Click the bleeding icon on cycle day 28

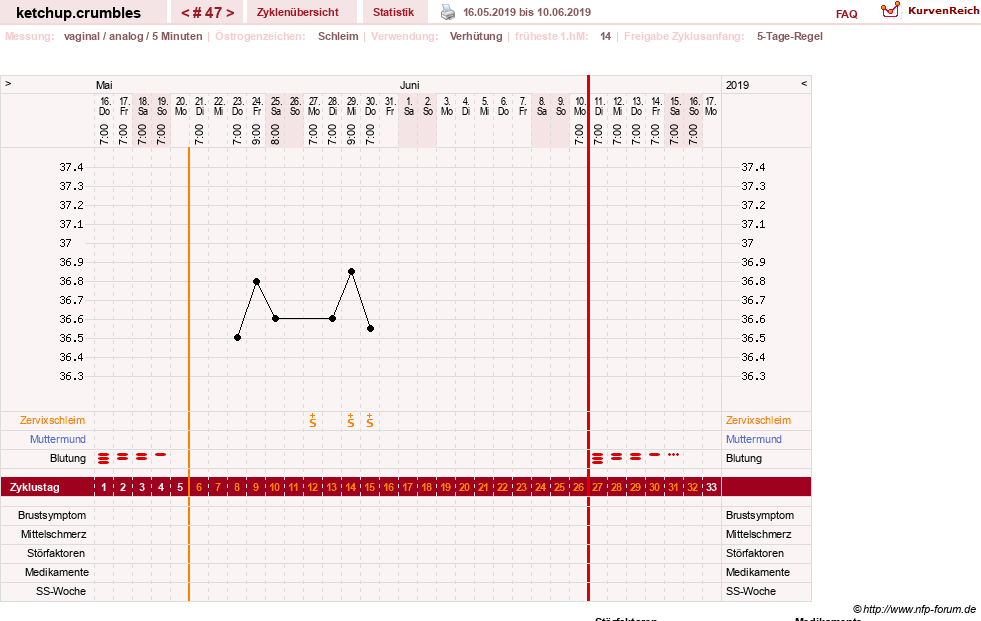[x=616, y=457]
